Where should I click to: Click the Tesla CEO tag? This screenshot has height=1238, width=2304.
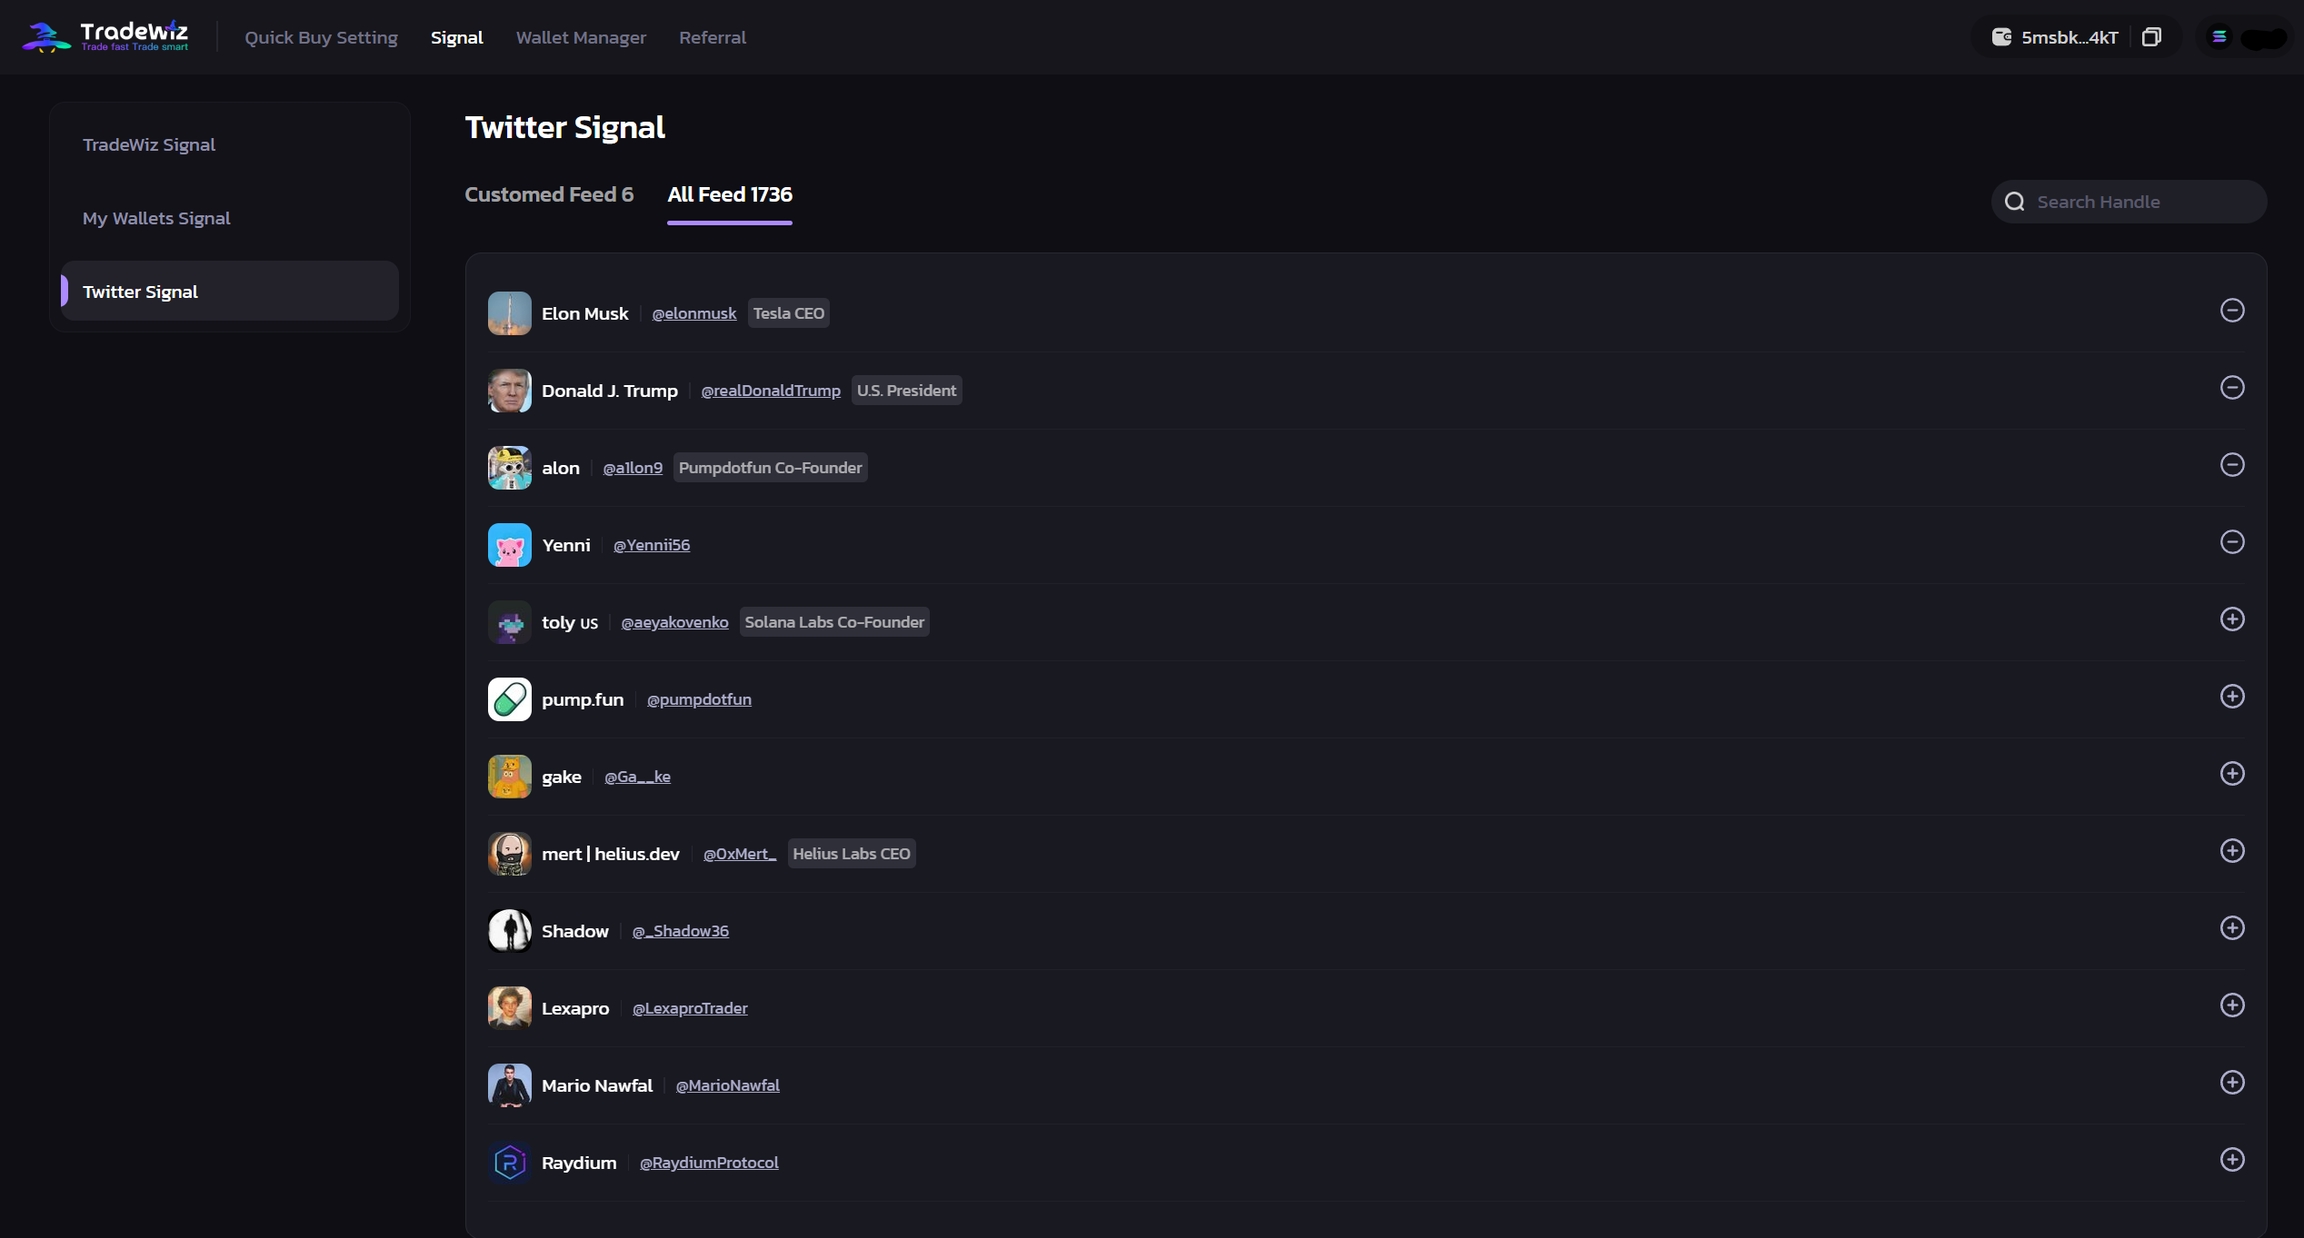coord(788,313)
